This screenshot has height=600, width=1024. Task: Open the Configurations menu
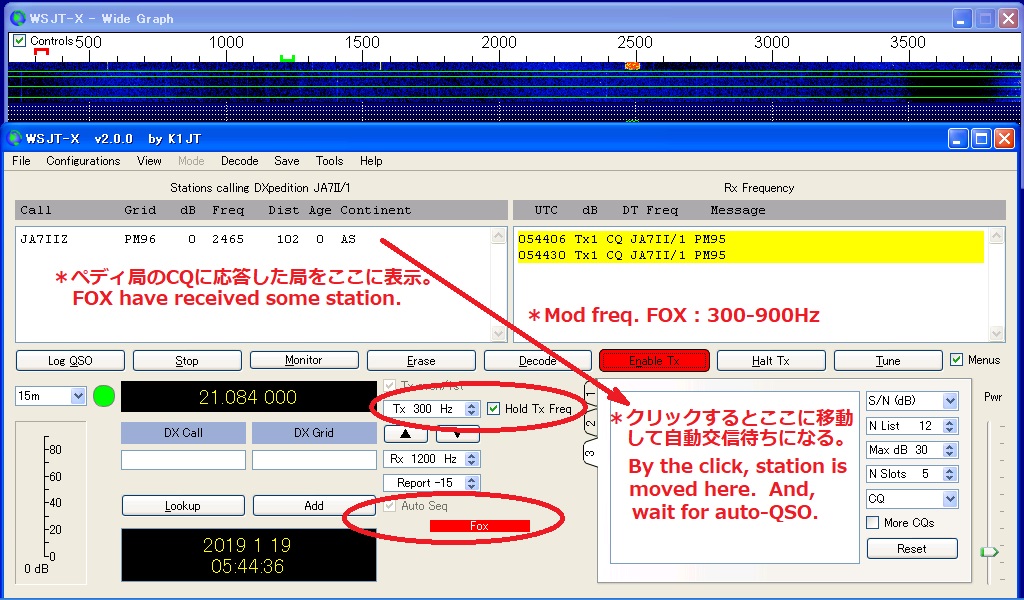[83, 161]
